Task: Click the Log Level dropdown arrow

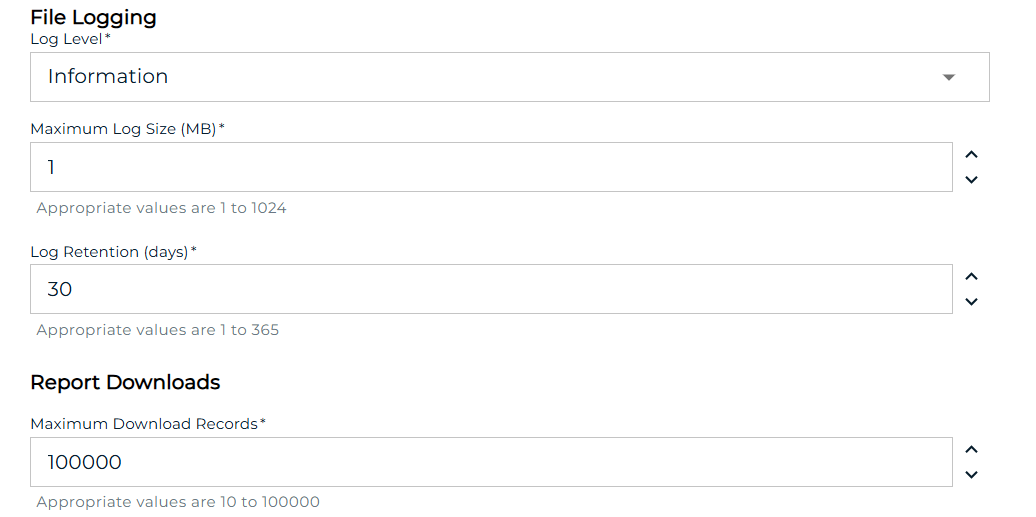Action: coord(949,78)
